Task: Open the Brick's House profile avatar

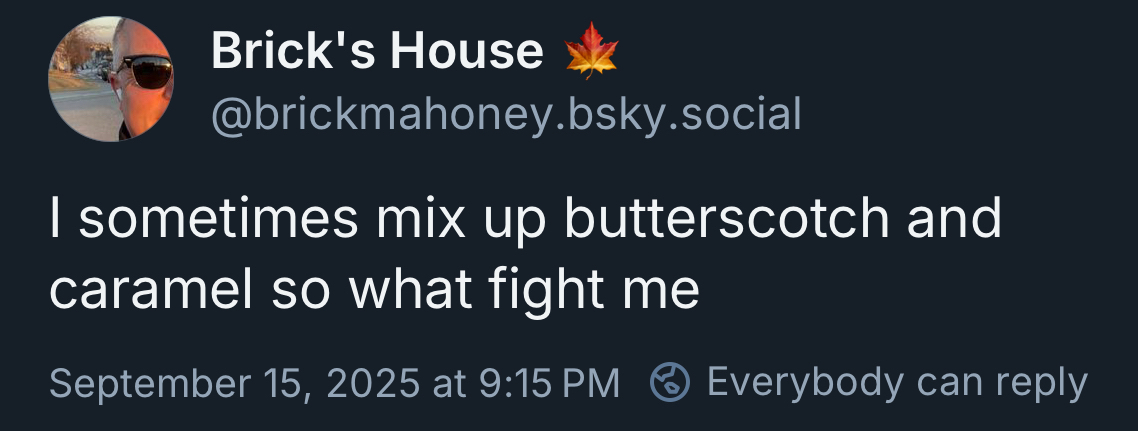Action: (x=112, y=79)
